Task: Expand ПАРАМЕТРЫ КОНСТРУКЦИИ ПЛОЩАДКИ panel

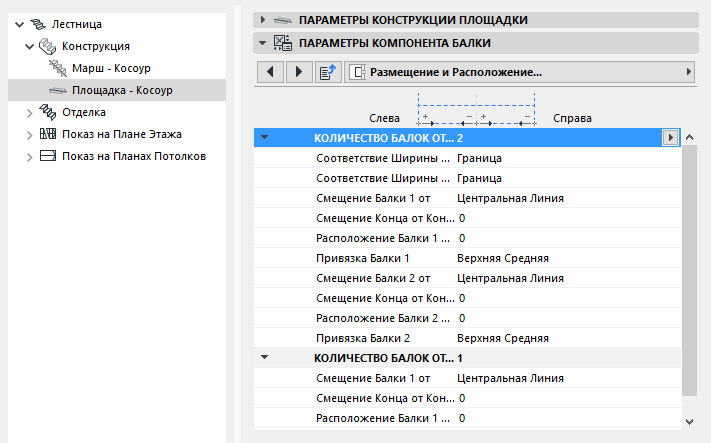Action: (x=262, y=20)
